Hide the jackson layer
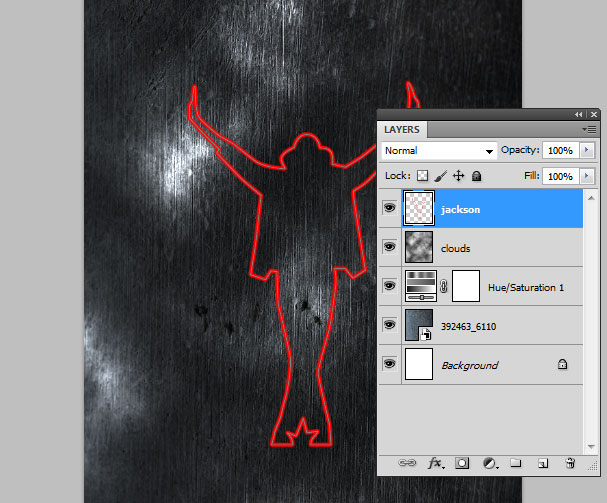607x503 pixels. pyautogui.click(x=389, y=208)
